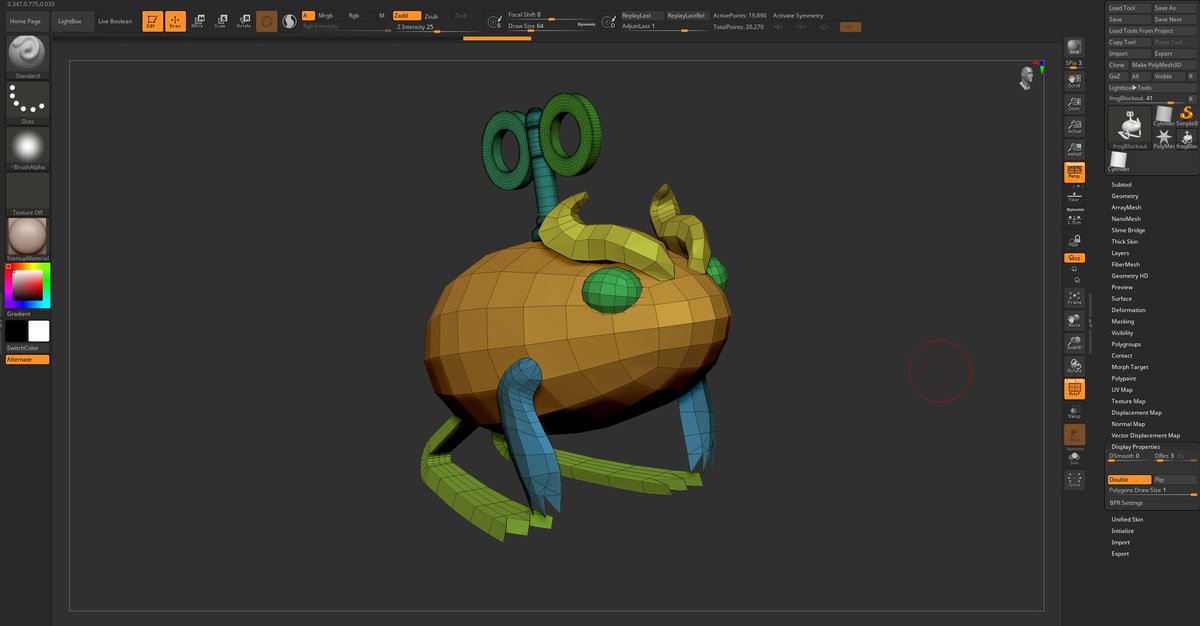The image size is (1200, 626).
Task: Click the Zoom3D icon
Action: tap(1074, 343)
